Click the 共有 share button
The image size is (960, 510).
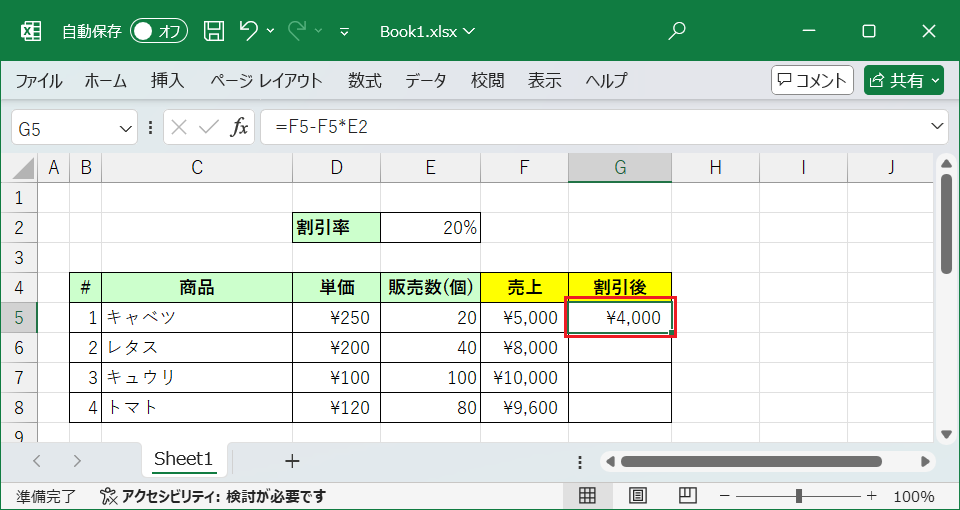pos(904,81)
